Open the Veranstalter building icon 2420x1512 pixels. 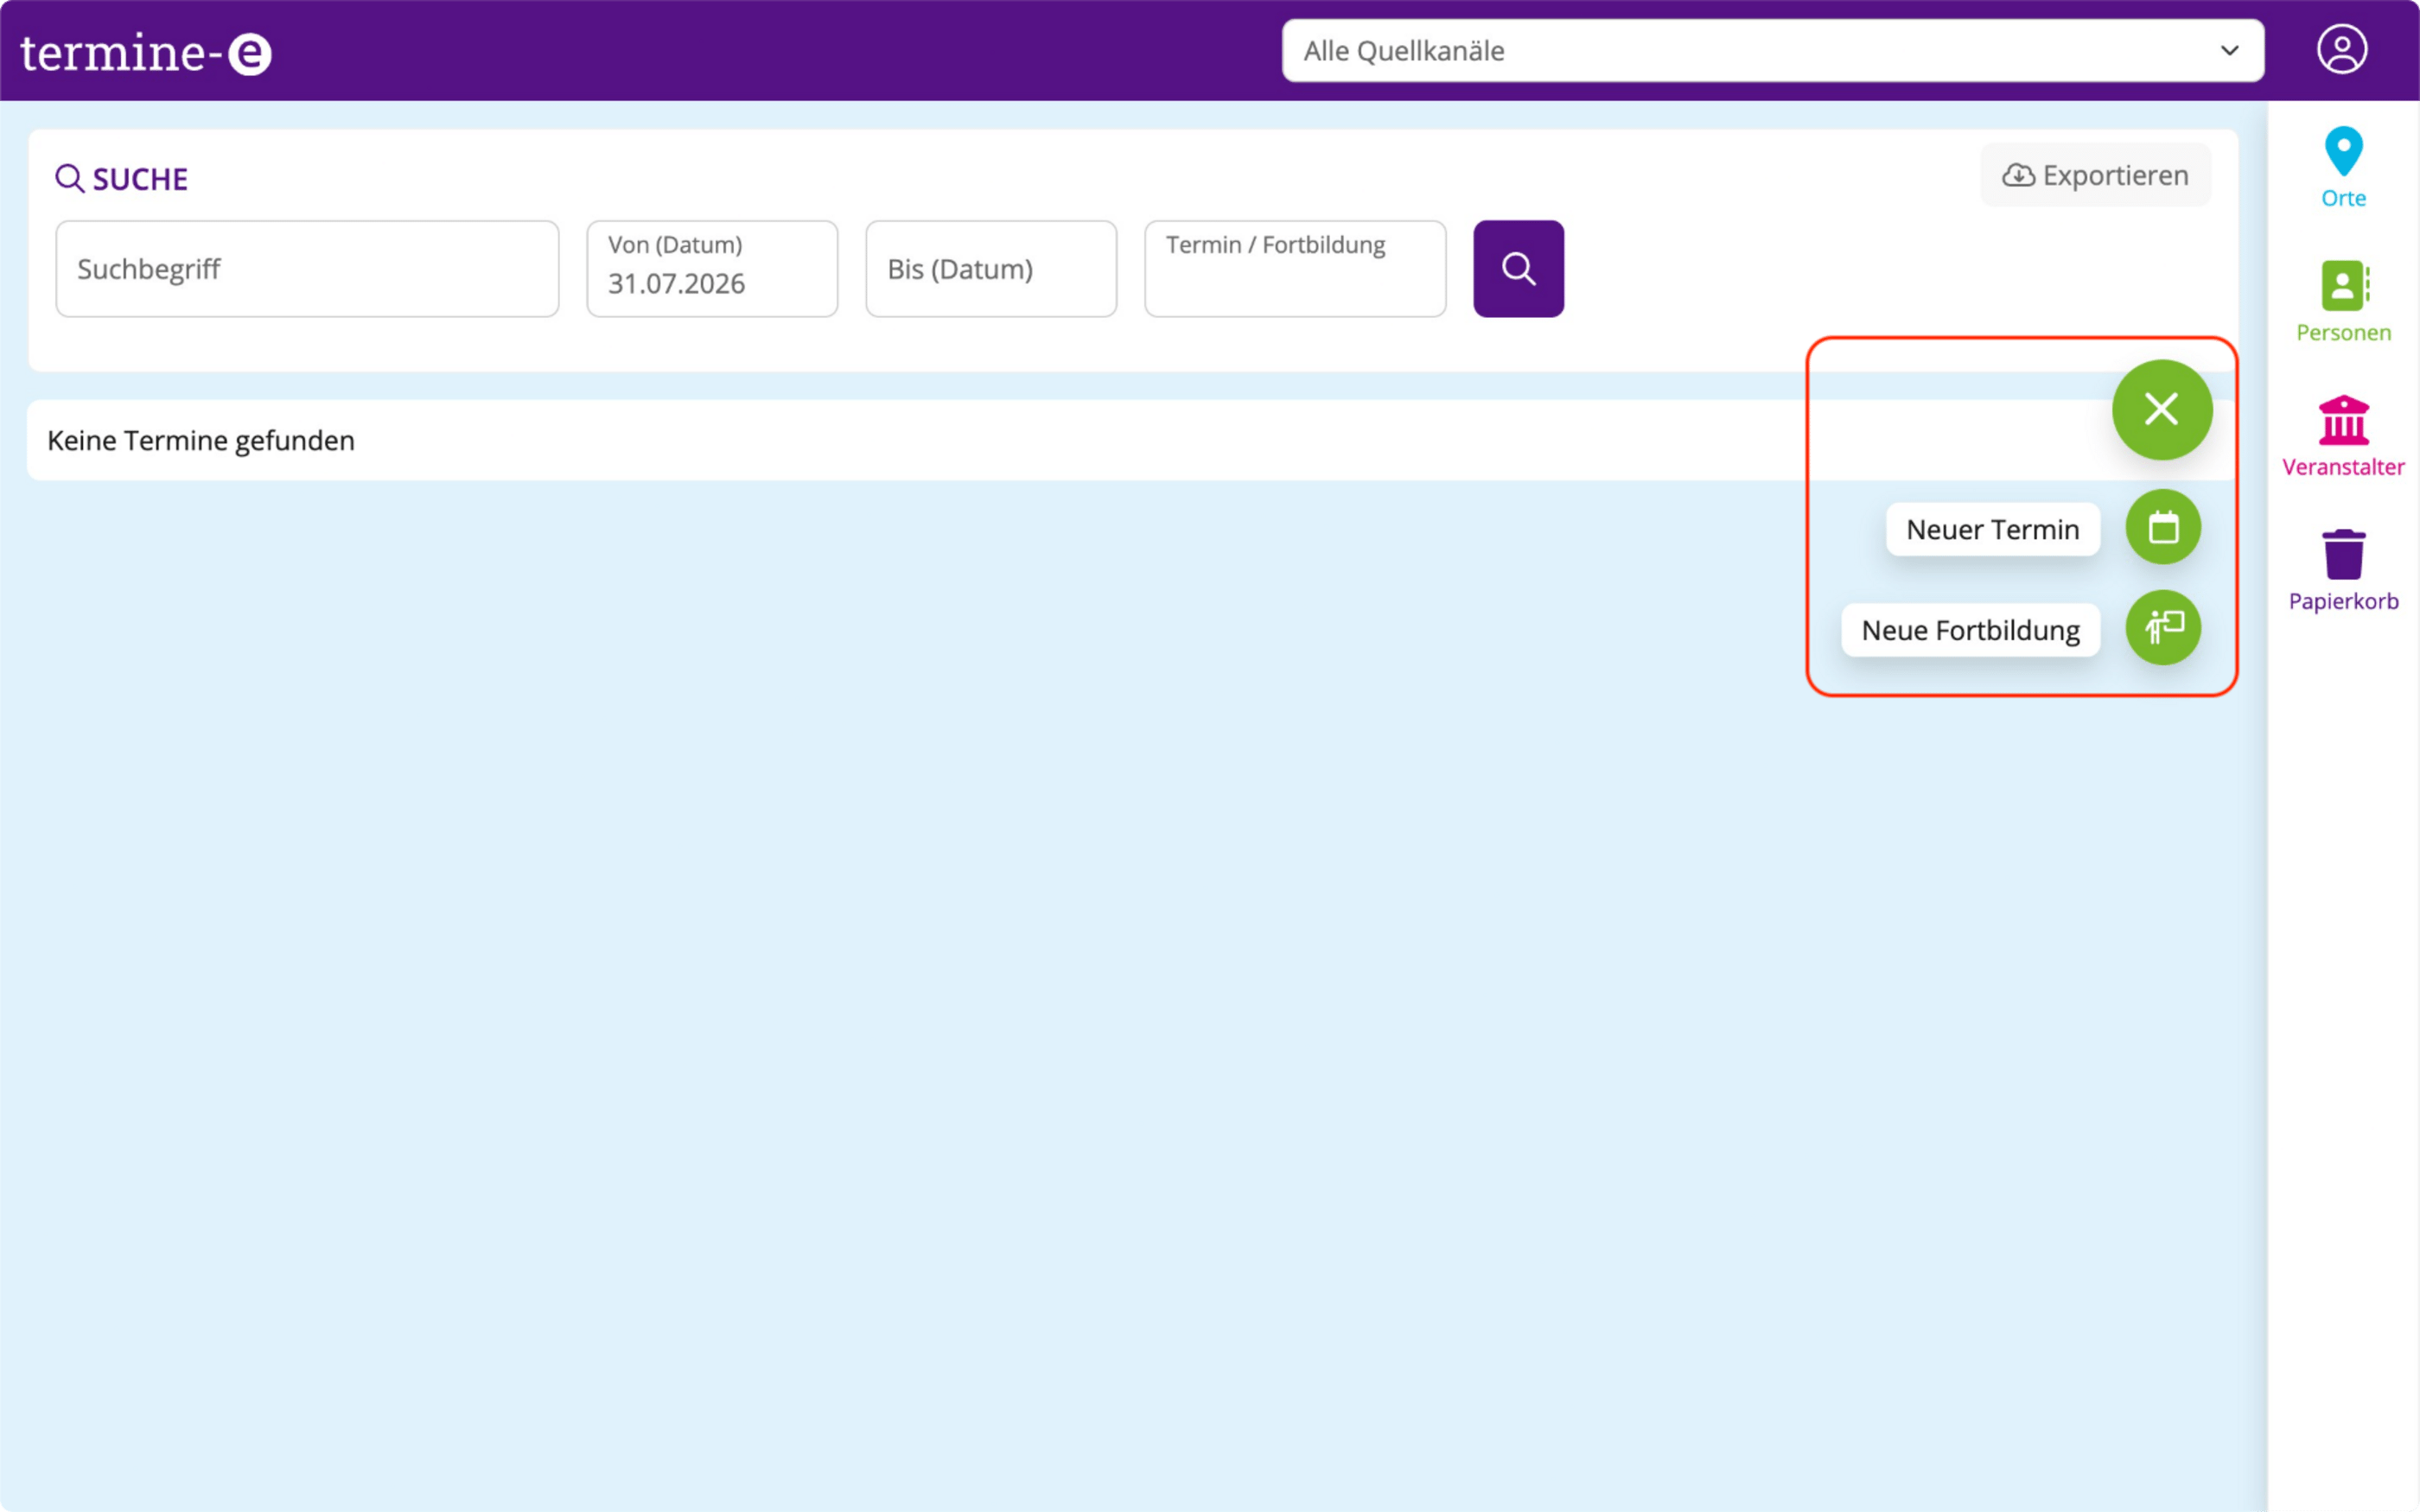pos(2343,420)
